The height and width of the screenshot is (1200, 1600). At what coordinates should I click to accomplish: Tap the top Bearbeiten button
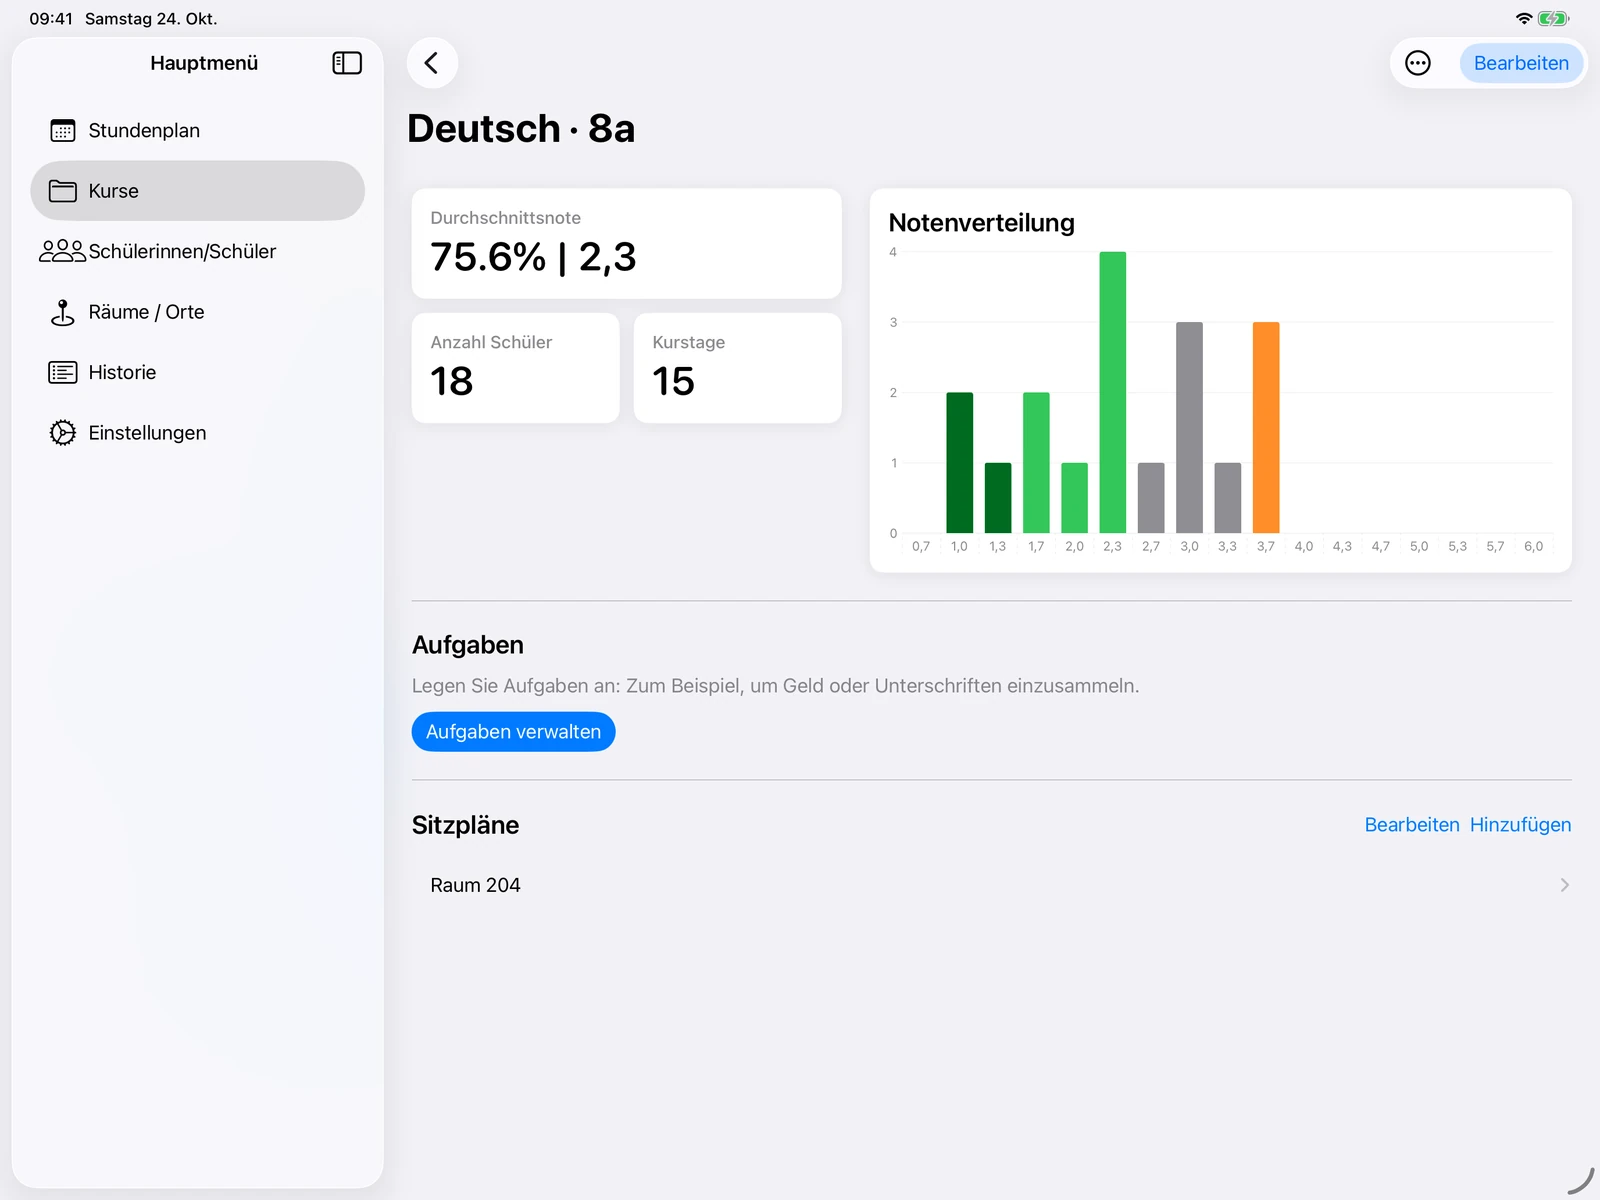1521,63
